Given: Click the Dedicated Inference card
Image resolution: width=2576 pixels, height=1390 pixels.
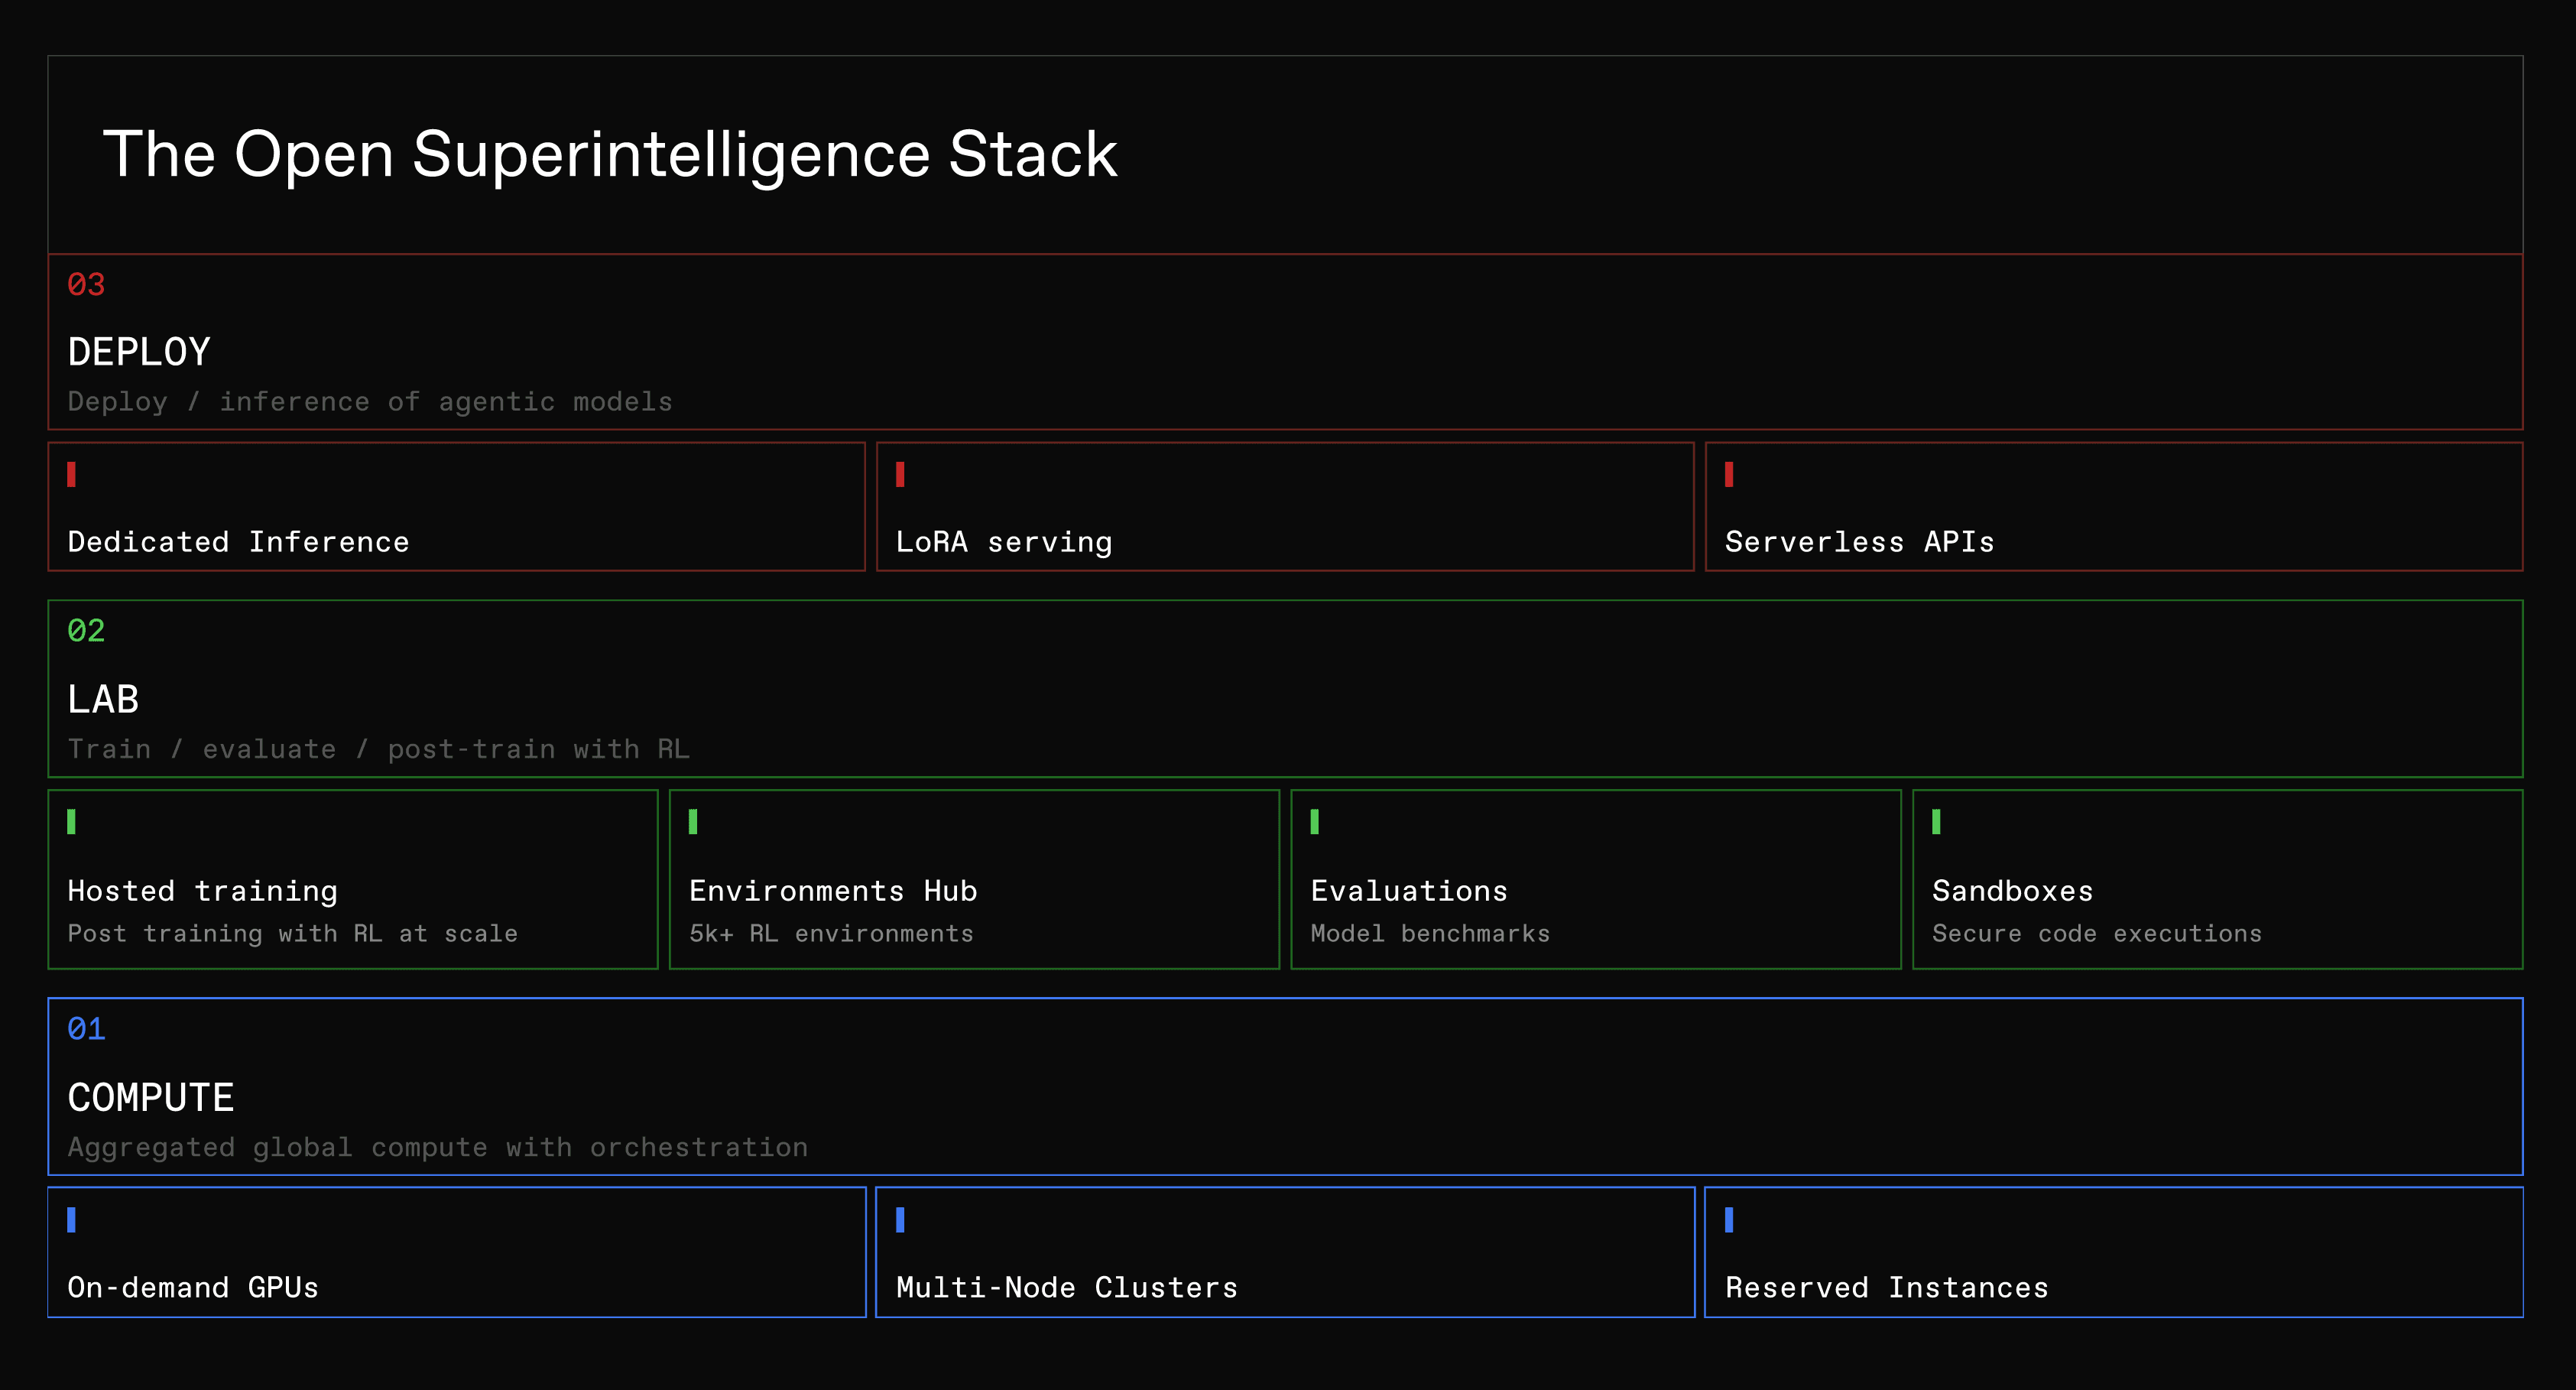Looking at the screenshot, I should coord(456,507).
